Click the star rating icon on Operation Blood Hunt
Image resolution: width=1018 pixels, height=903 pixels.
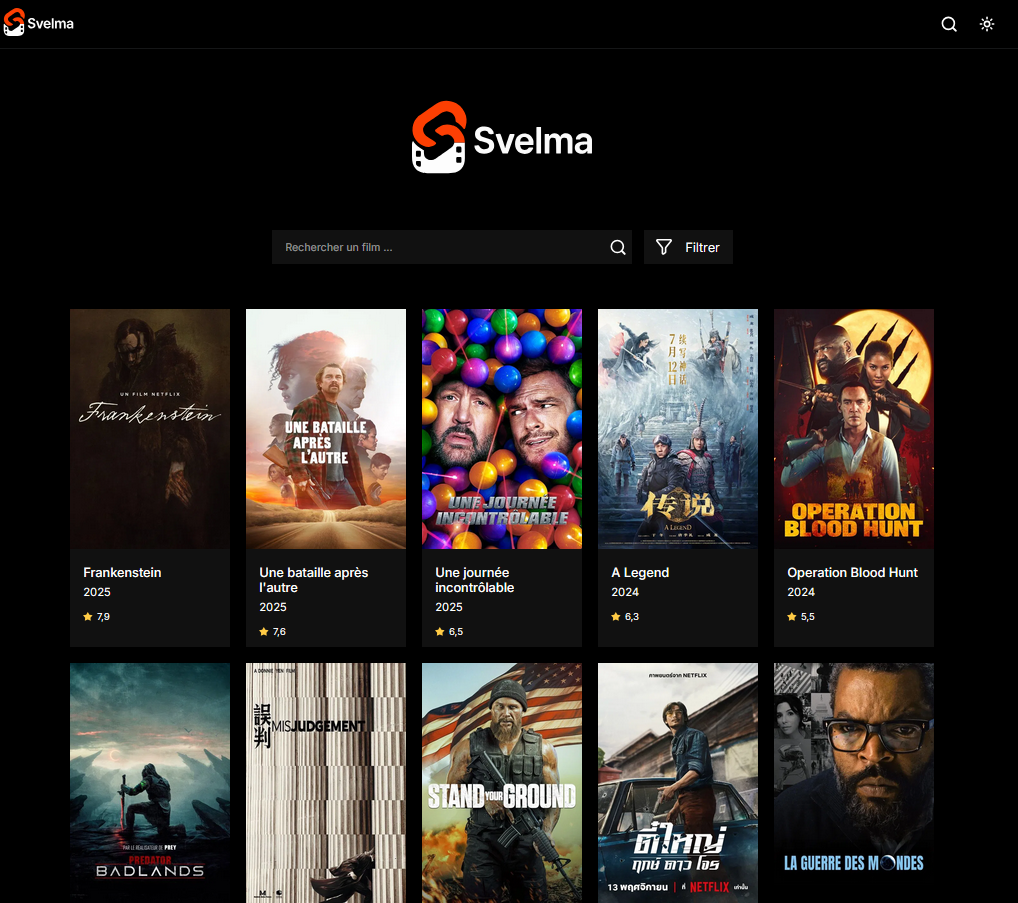(x=792, y=617)
